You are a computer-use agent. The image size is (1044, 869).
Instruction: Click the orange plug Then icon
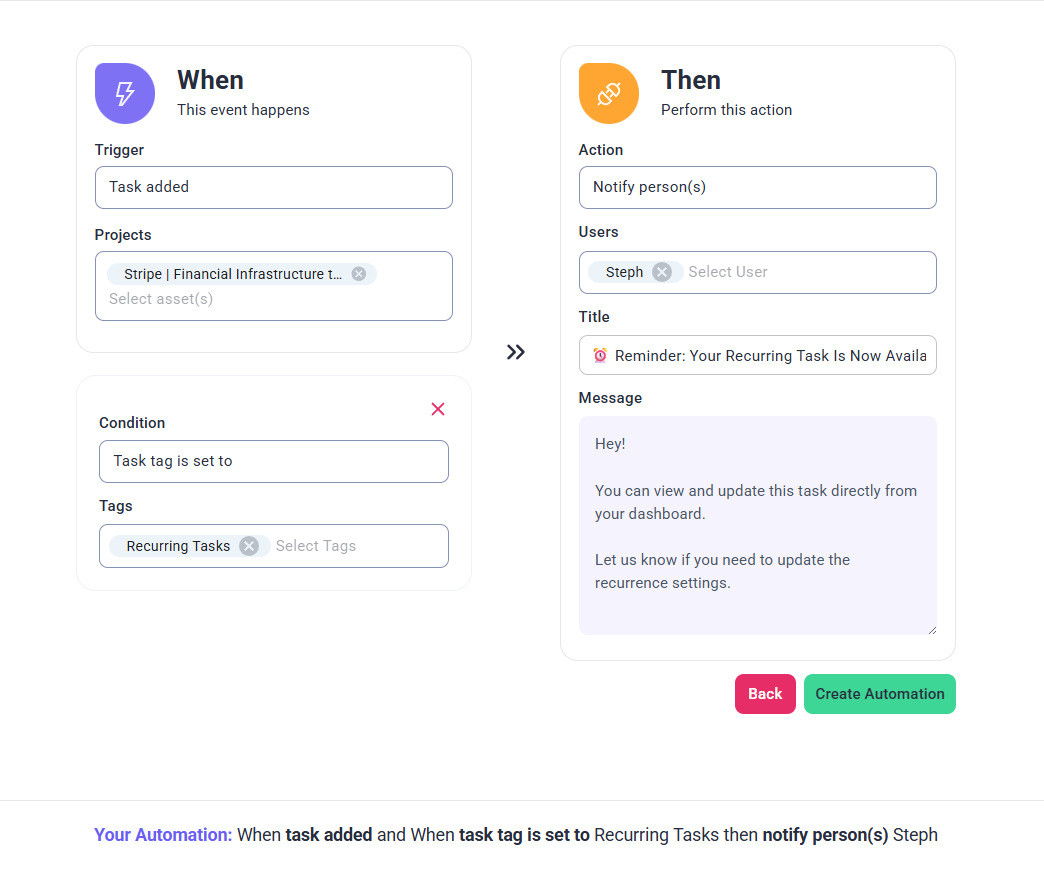pos(609,94)
